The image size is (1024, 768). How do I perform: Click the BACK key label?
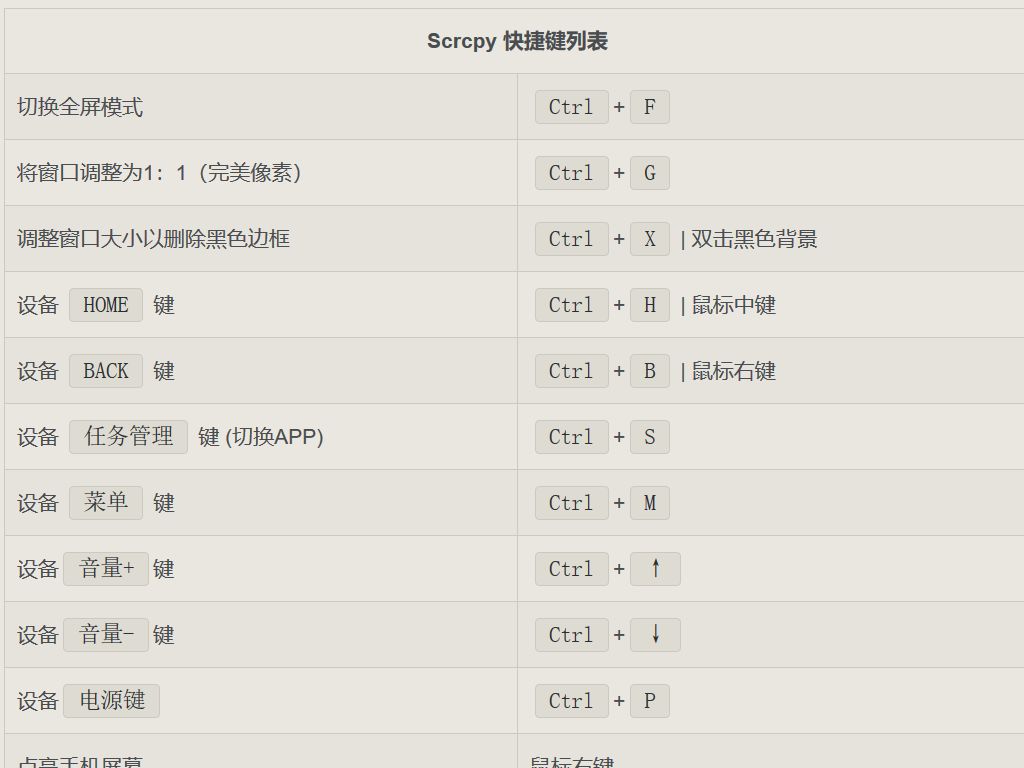[x=106, y=371]
